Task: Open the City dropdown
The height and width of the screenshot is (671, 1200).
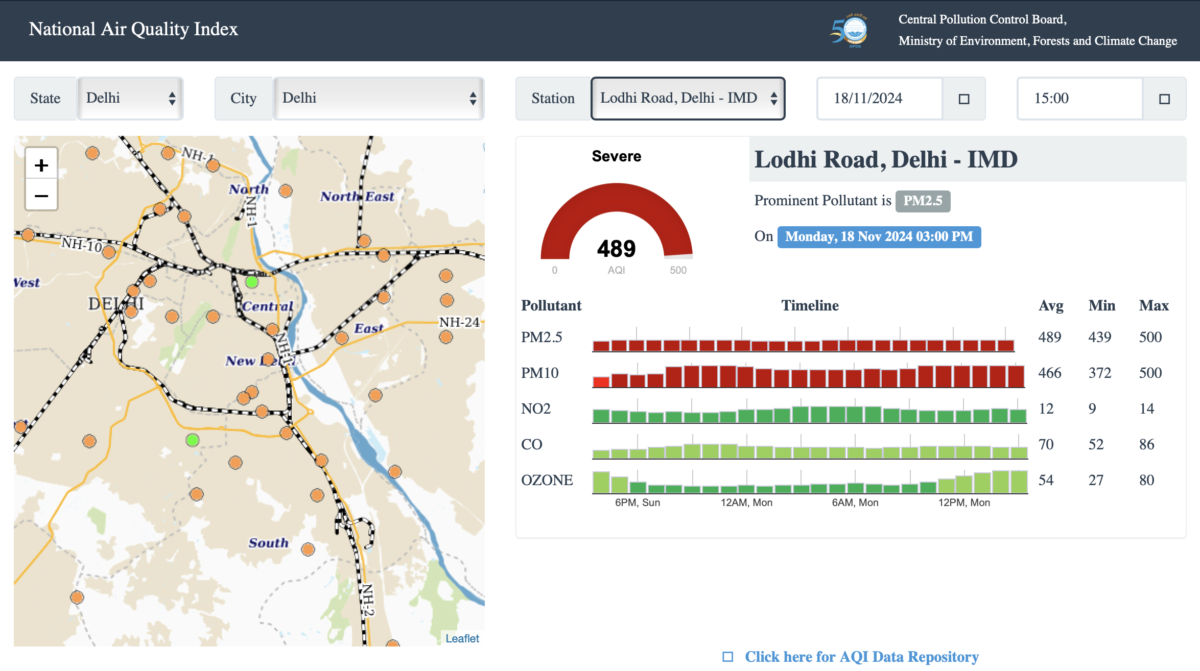Action: click(379, 98)
